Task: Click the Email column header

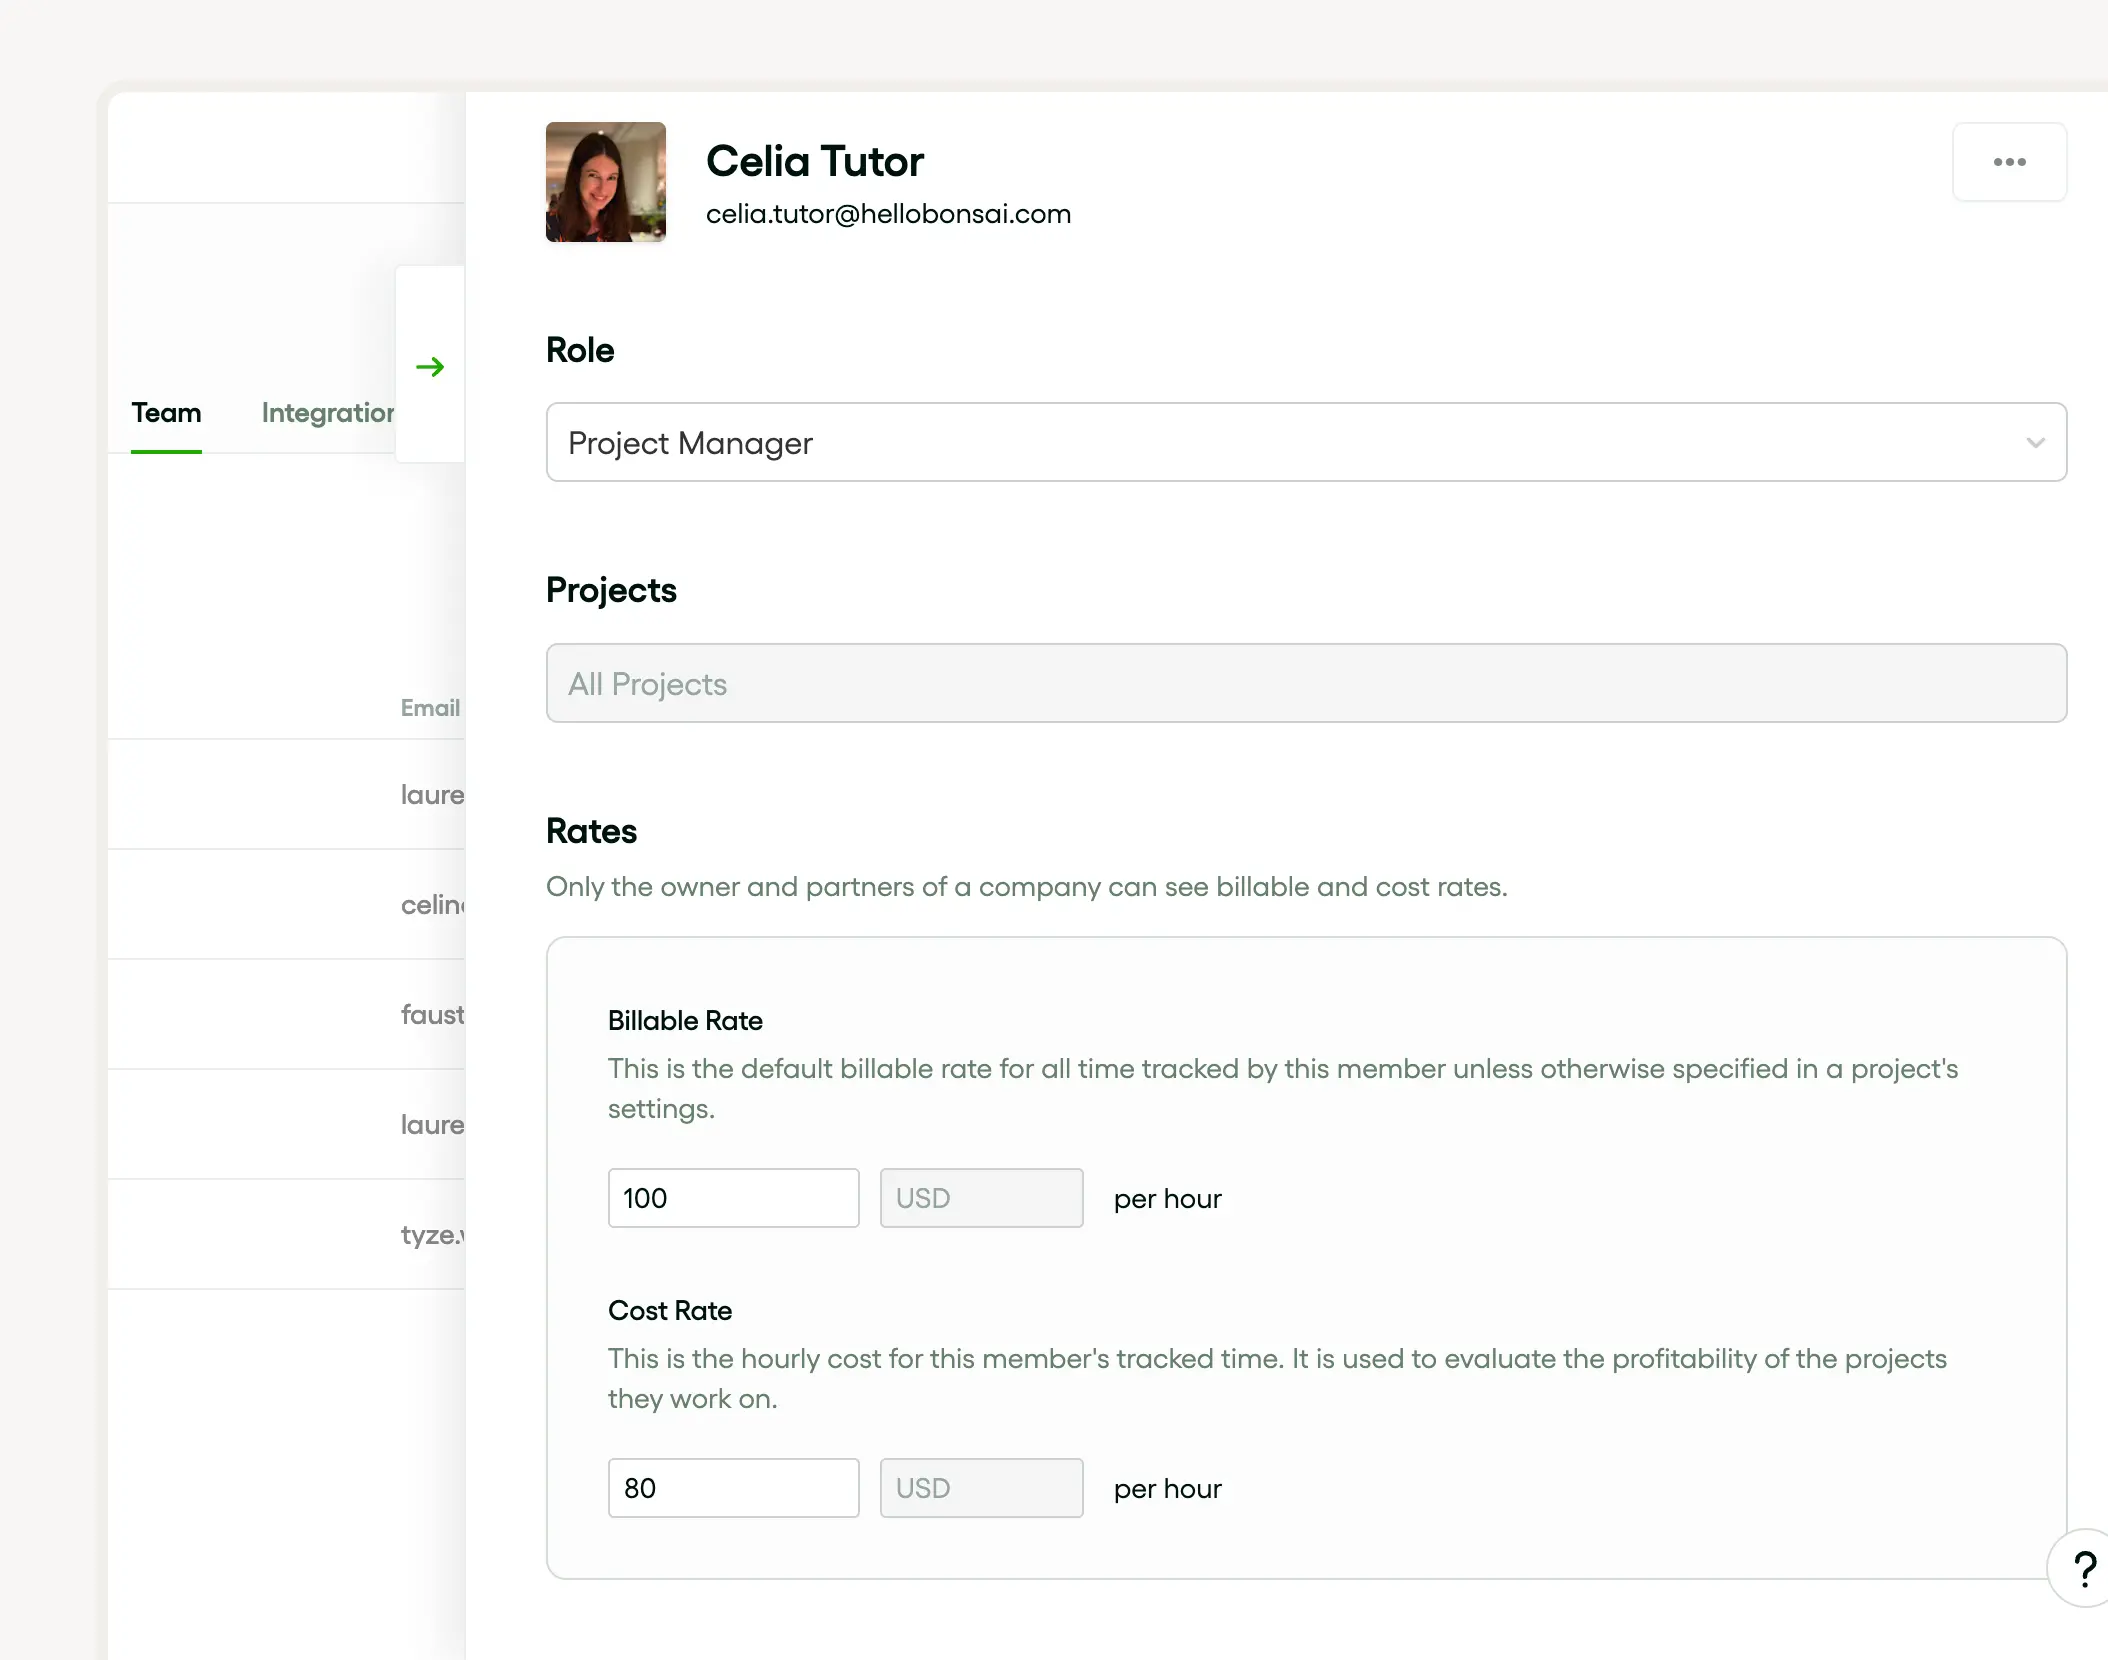Action: pos(430,708)
